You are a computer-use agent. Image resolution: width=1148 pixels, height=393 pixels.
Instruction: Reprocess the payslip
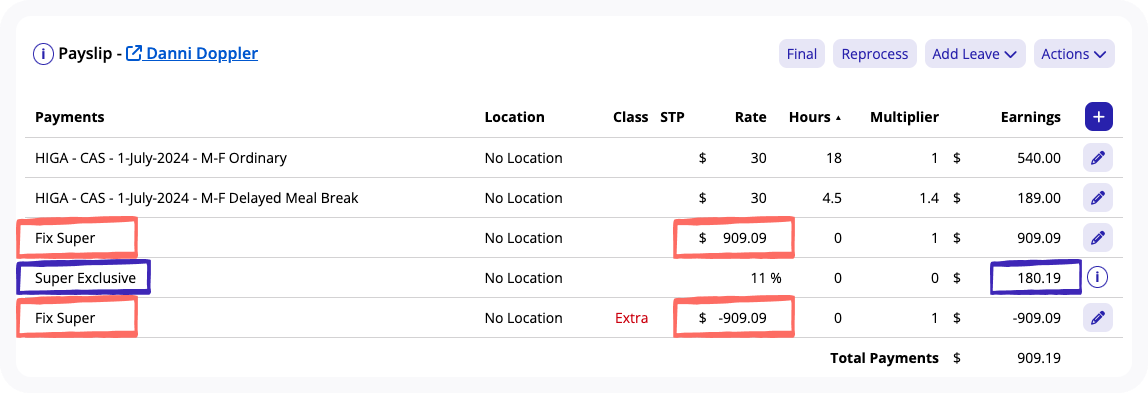pos(875,54)
